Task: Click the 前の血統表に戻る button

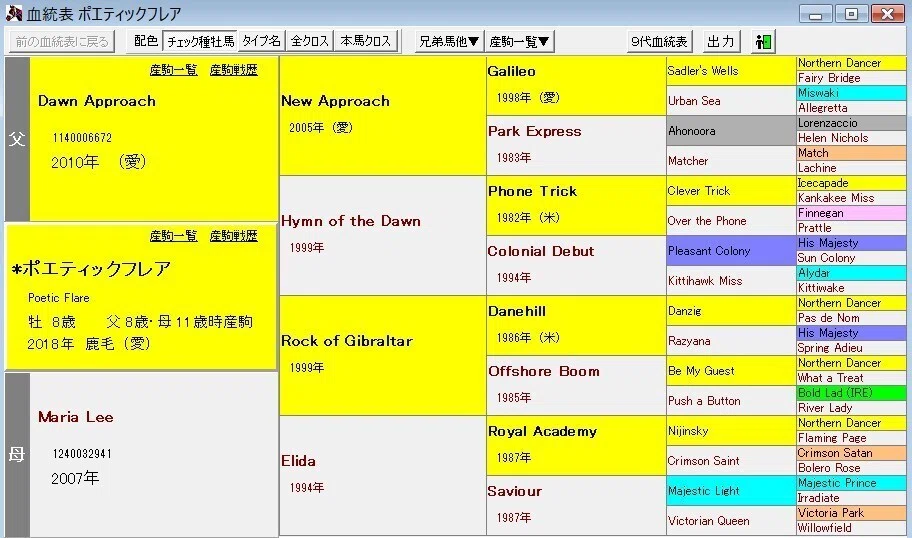Action: [62, 41]
